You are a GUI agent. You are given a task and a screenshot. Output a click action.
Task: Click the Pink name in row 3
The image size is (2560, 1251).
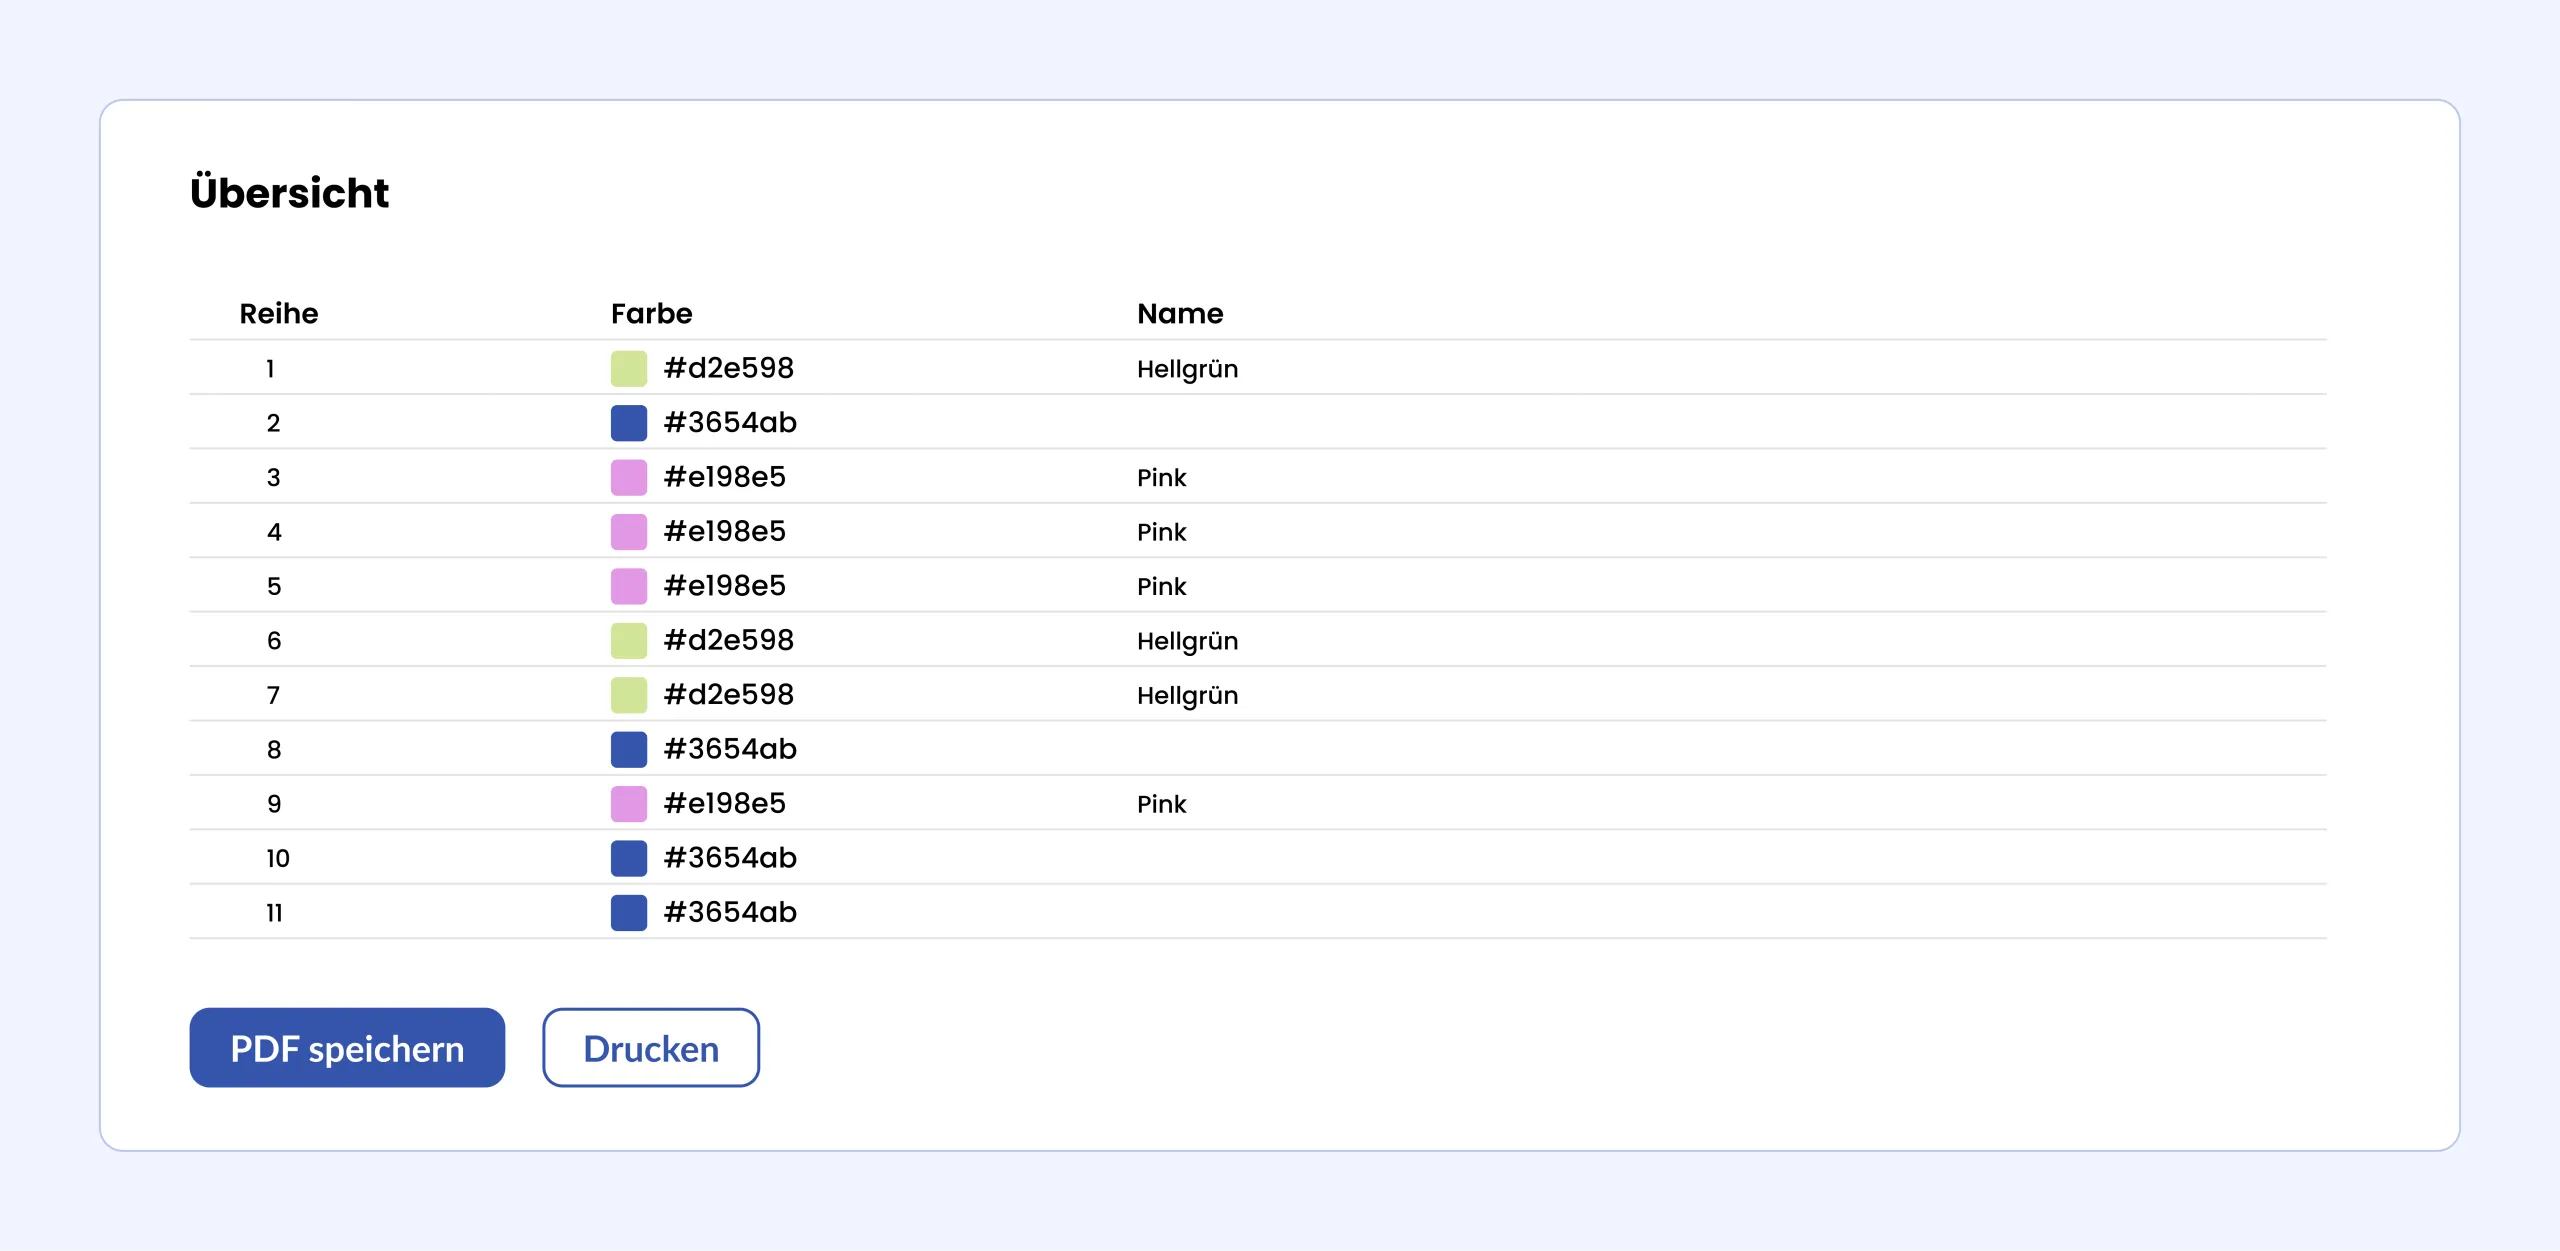(x=1162, y=478)
